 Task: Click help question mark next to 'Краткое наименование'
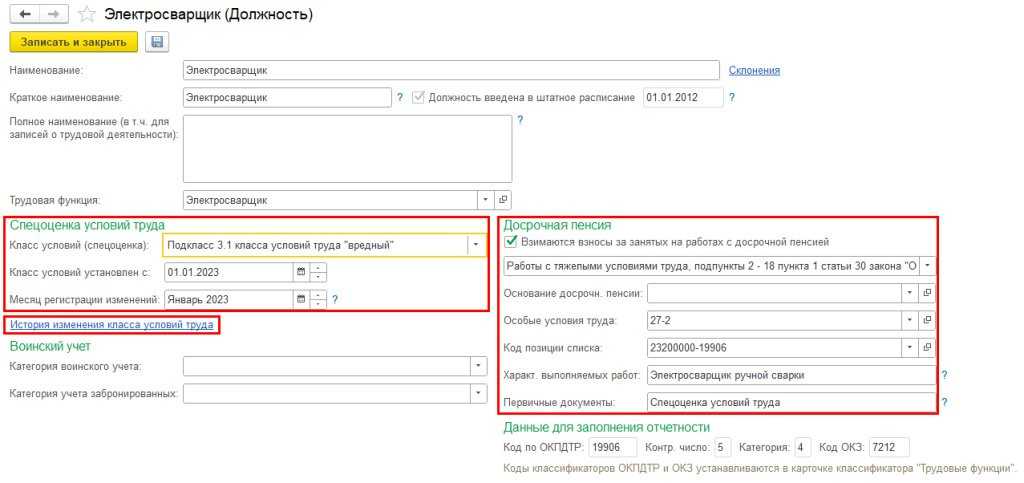pos(400,97)
